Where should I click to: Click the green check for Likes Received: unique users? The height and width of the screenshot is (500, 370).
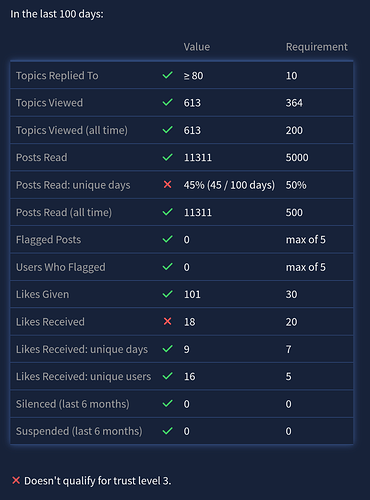167,376
